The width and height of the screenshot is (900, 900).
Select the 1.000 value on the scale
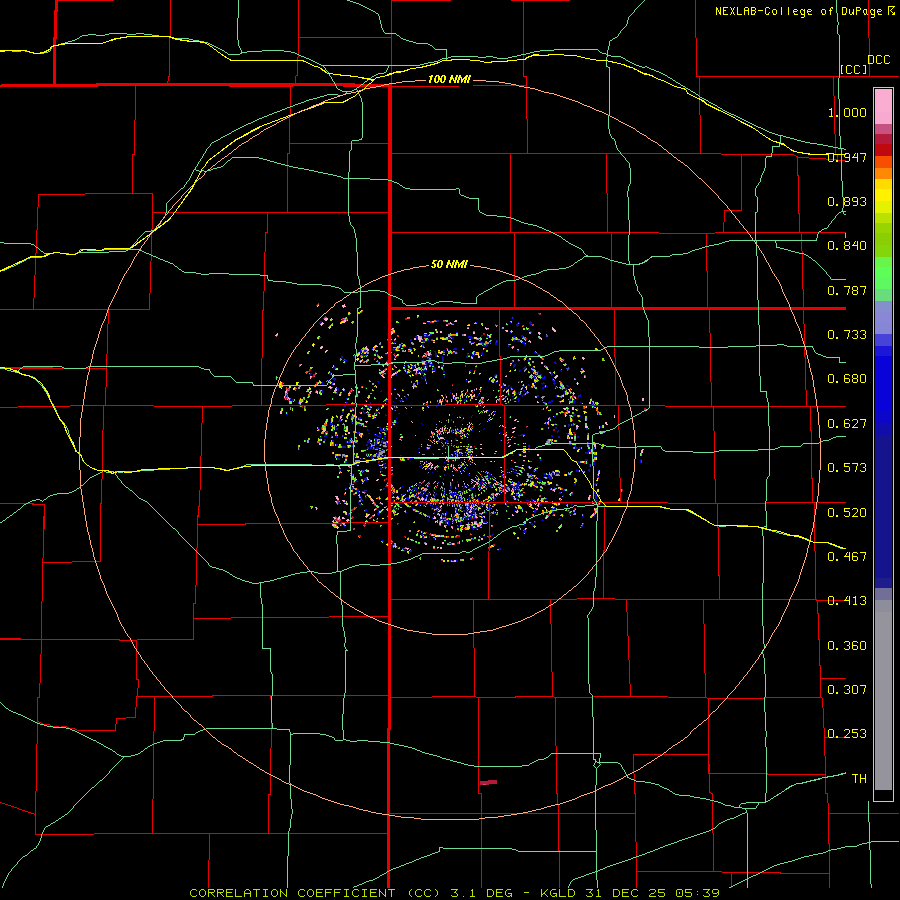pyautogui.click(x=847, y=112)
